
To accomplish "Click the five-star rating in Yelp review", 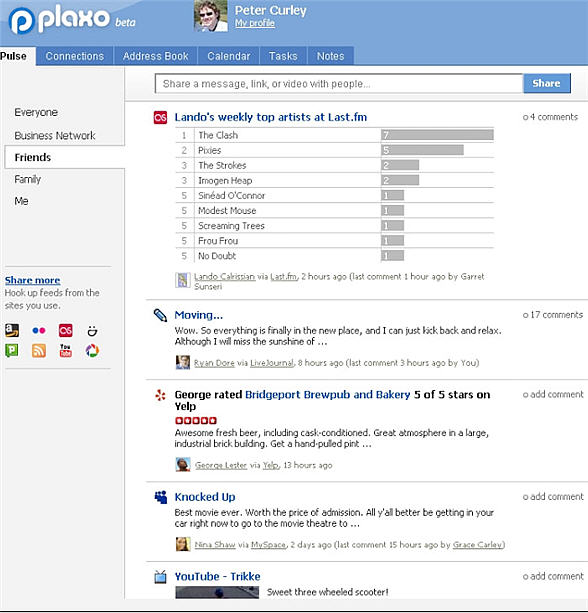I will 196,421.
